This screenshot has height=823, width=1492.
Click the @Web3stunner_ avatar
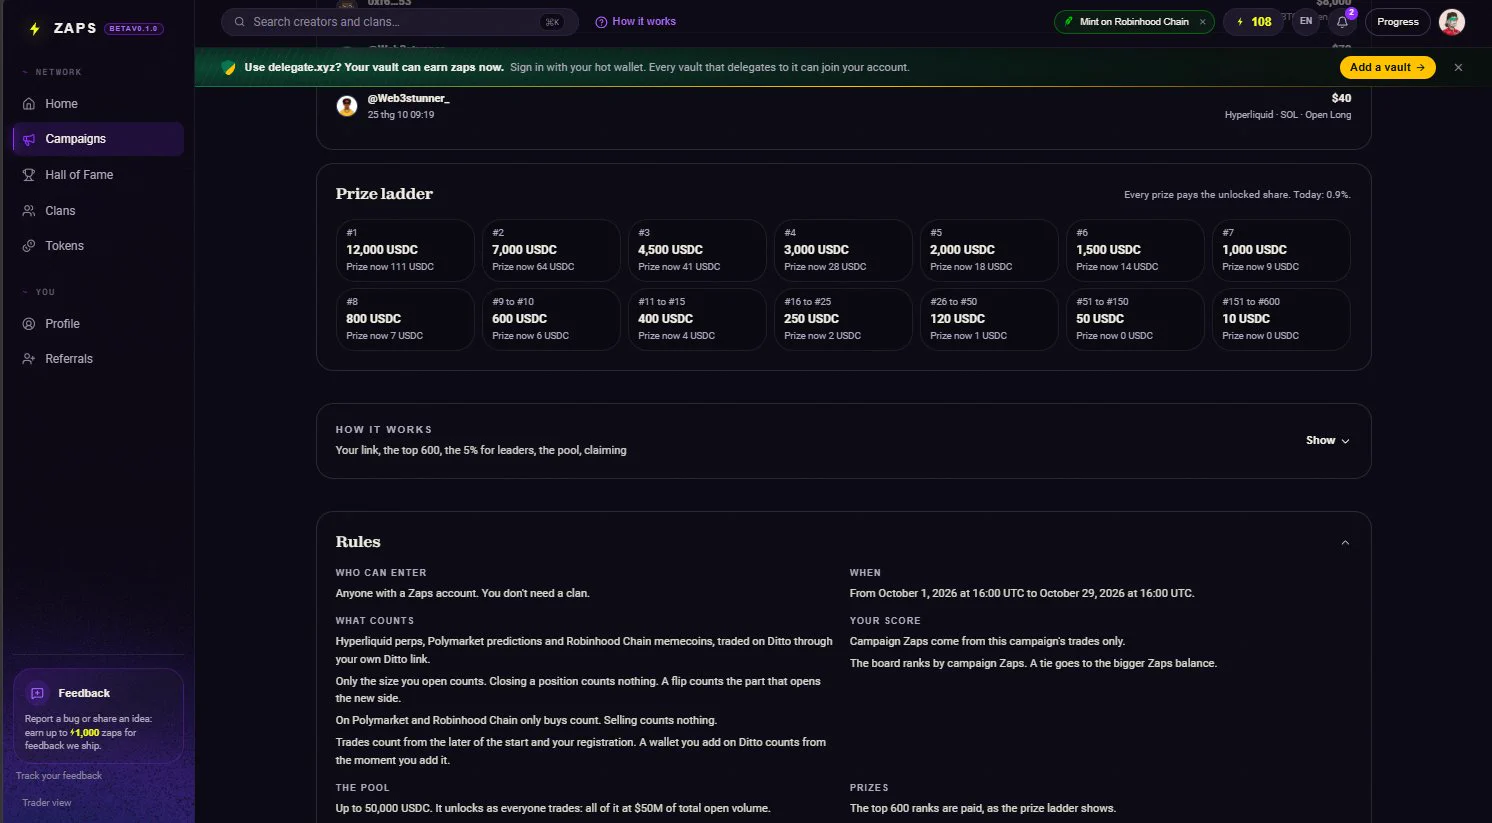[x=347, y=106]
